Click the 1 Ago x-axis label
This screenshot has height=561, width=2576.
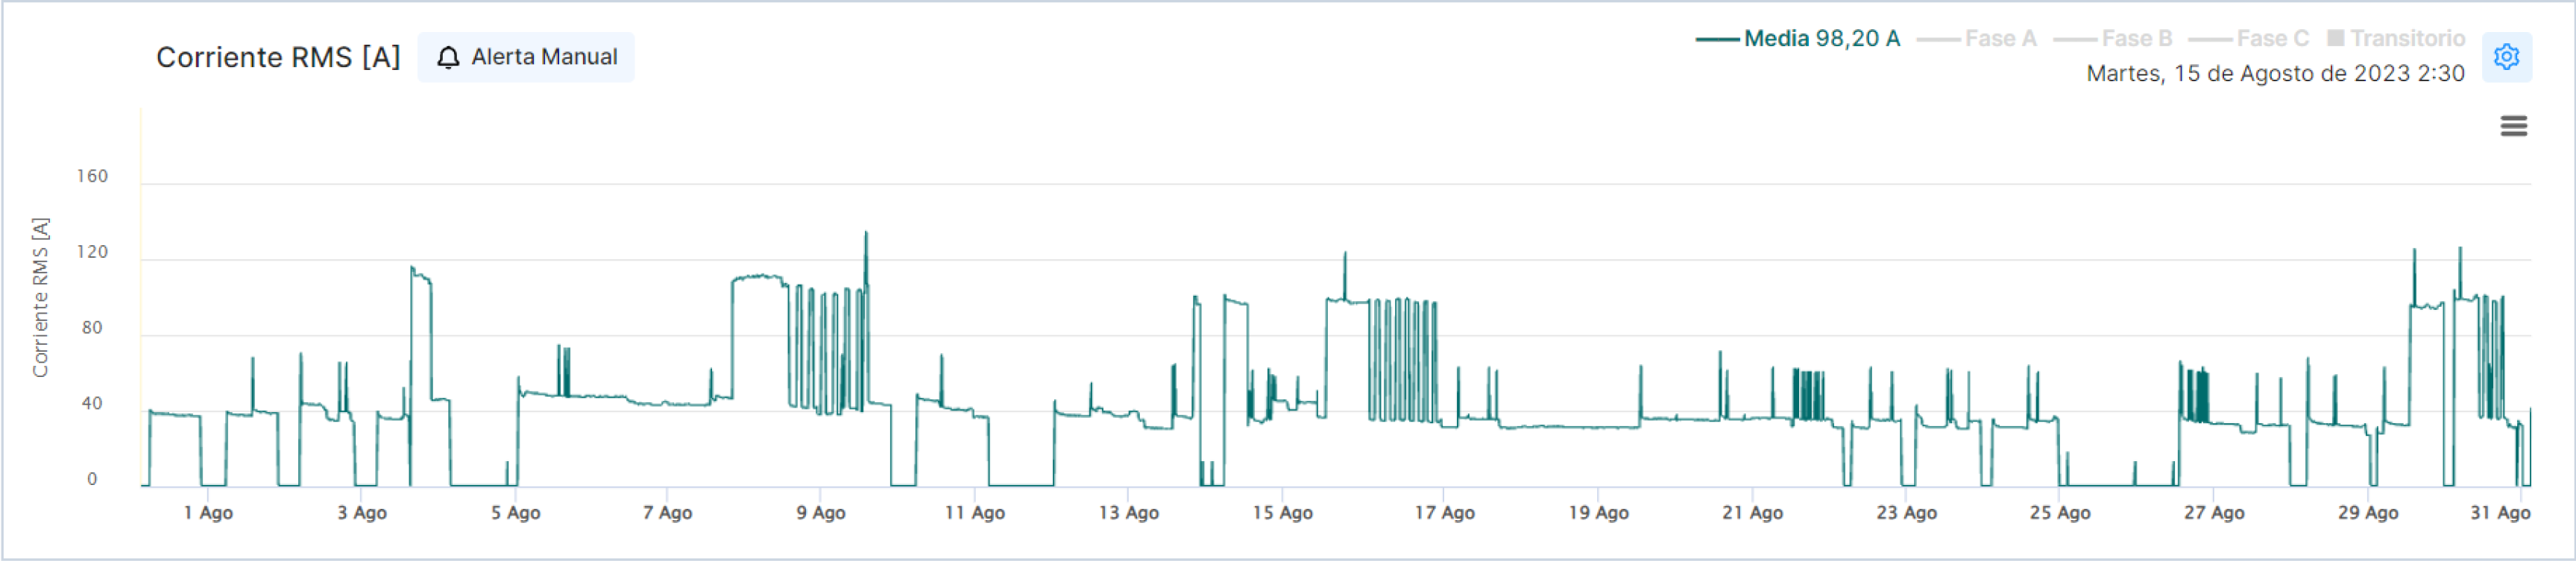pos(208,513)
